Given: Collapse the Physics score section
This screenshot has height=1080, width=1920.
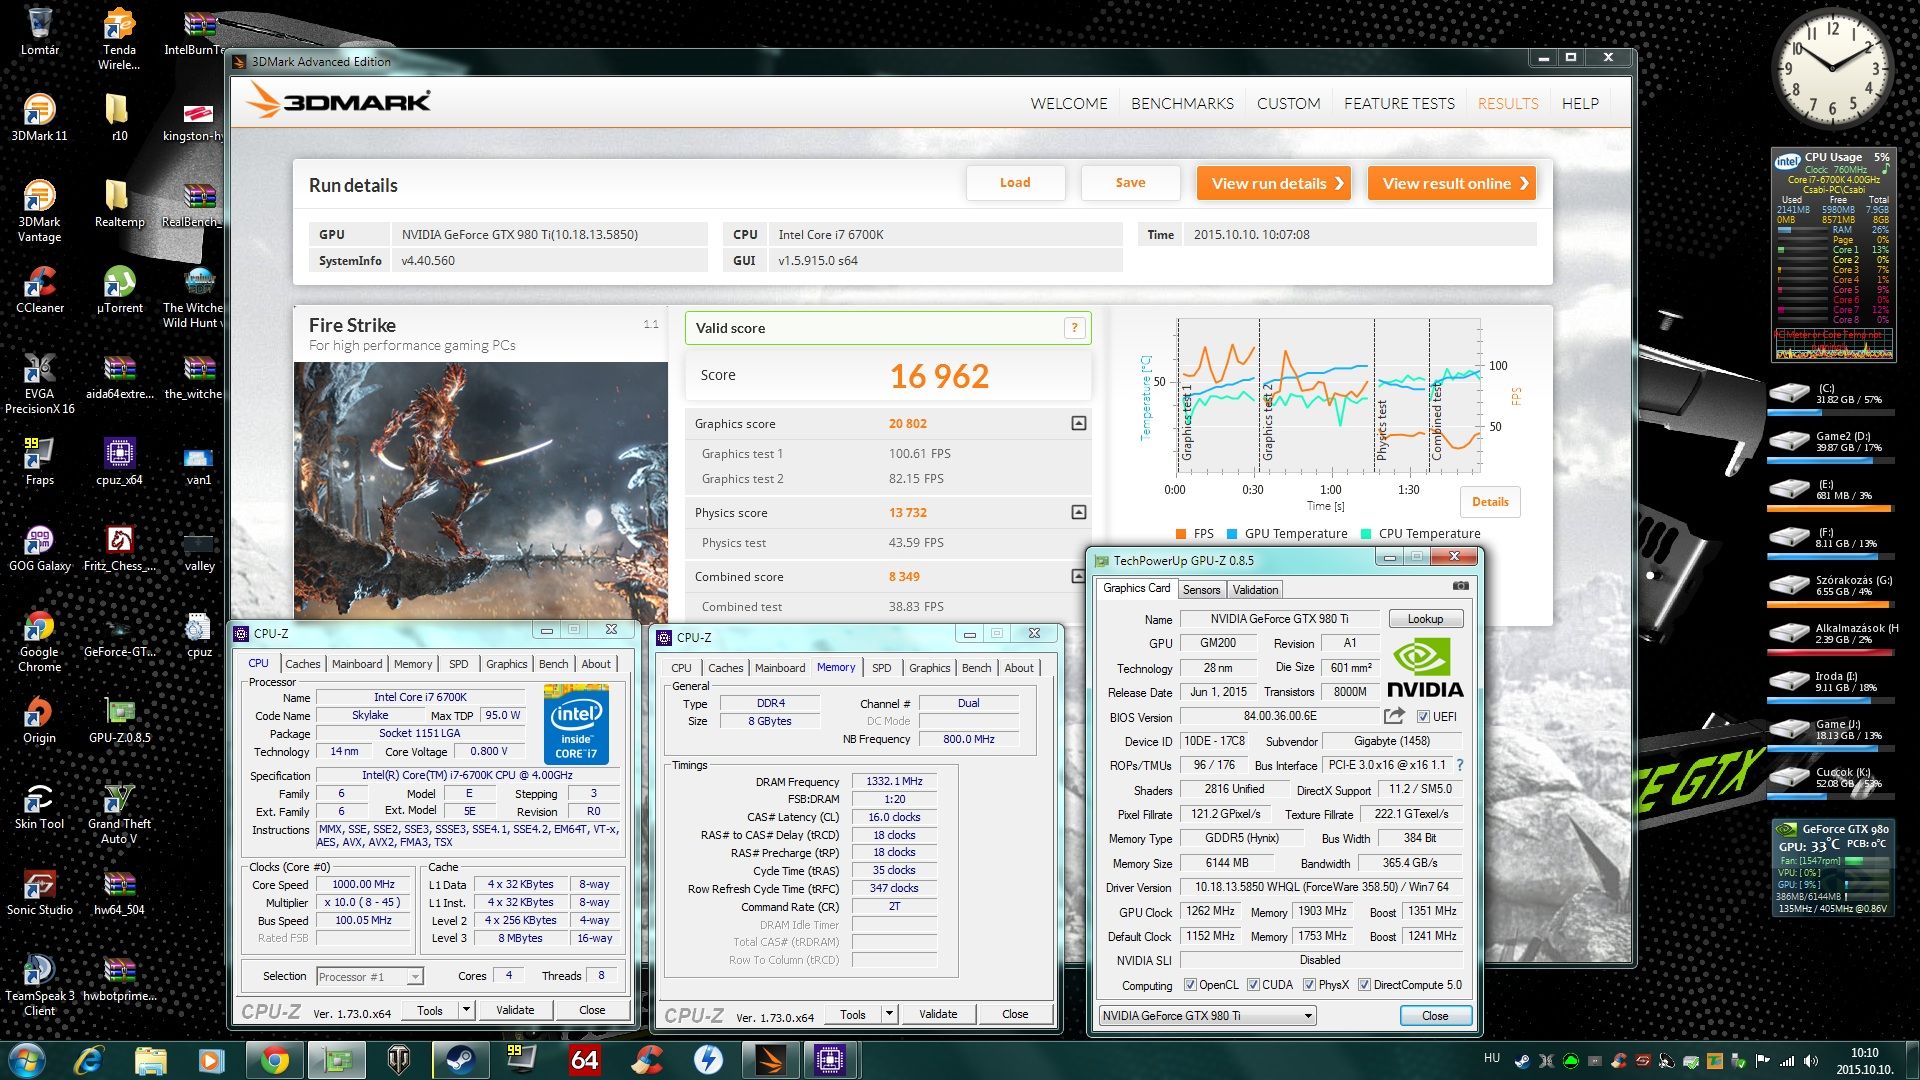Looking at the screenshot, I should pos(1078,513).
